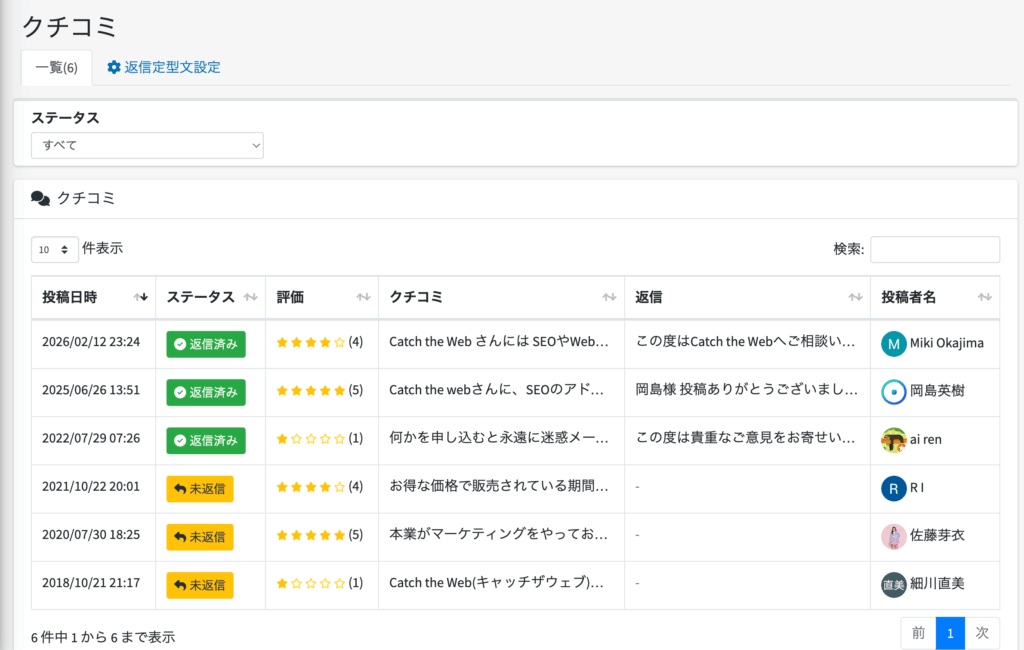Click the R I user avatar

click(x=893, y=488)
